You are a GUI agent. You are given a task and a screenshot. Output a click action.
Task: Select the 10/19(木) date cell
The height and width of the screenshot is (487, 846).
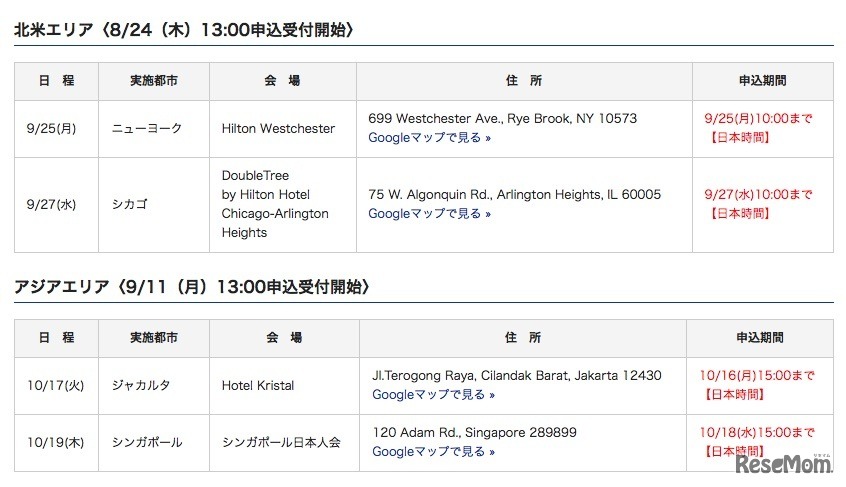(55, 442)
